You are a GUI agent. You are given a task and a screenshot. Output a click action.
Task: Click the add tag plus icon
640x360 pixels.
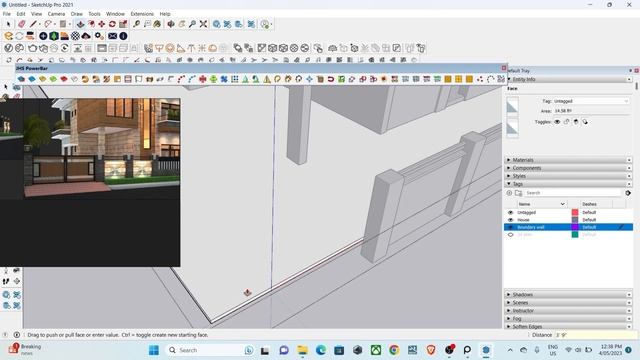pyautogui.click(x=509, y=193)
